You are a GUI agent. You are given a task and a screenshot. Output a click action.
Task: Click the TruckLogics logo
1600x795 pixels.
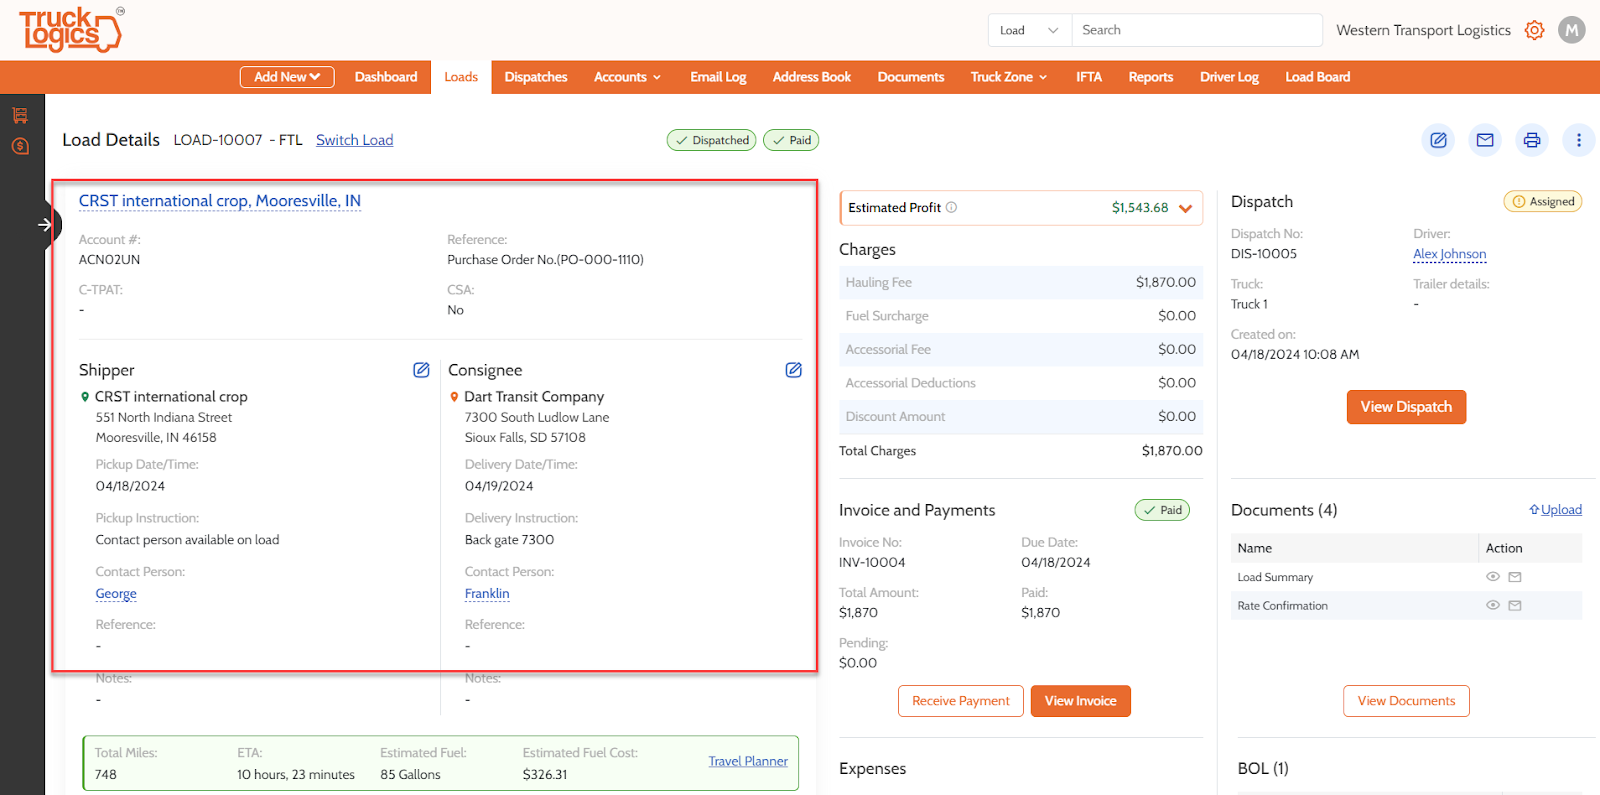[x=72, y=30]
